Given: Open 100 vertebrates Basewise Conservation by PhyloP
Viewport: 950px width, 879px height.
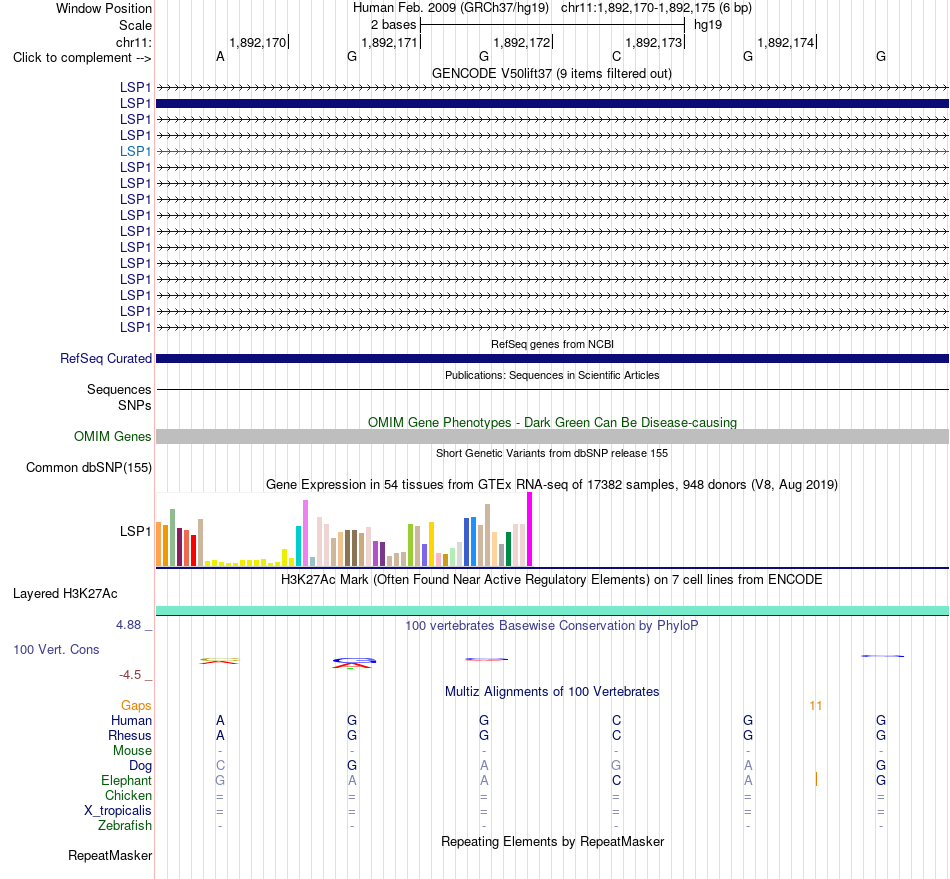Looking at the screenshot, I should click(x=552, y=625).
